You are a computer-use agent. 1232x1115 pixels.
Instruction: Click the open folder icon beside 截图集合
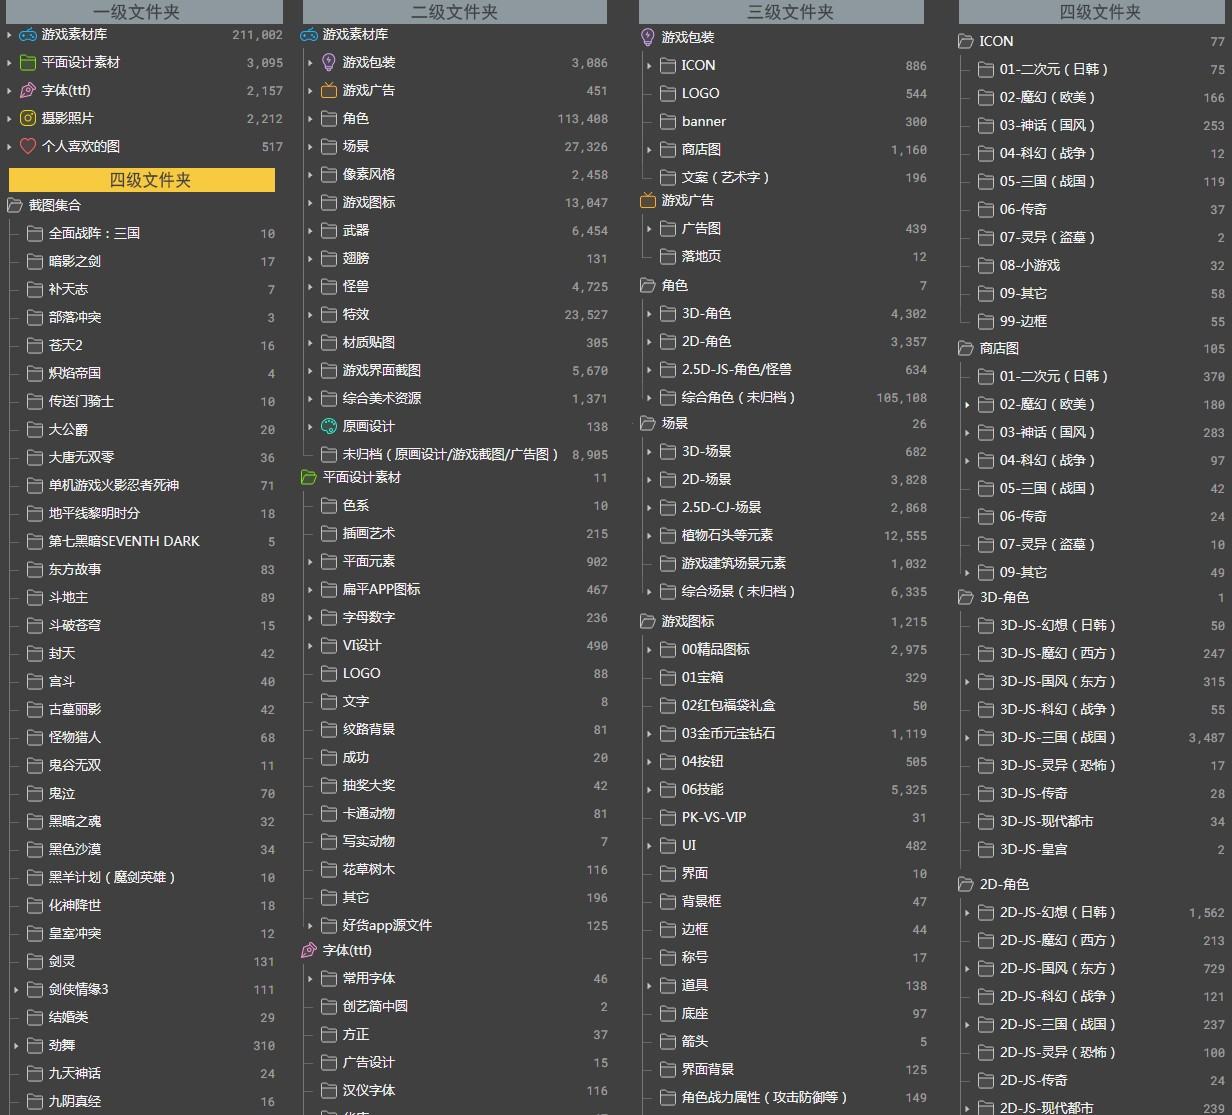(15, 205)
